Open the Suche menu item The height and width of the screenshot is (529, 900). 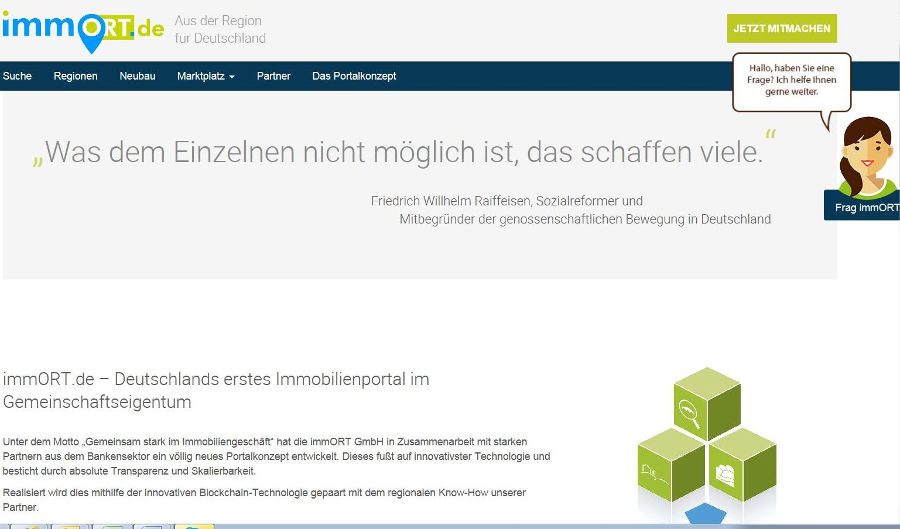(17, 76)
